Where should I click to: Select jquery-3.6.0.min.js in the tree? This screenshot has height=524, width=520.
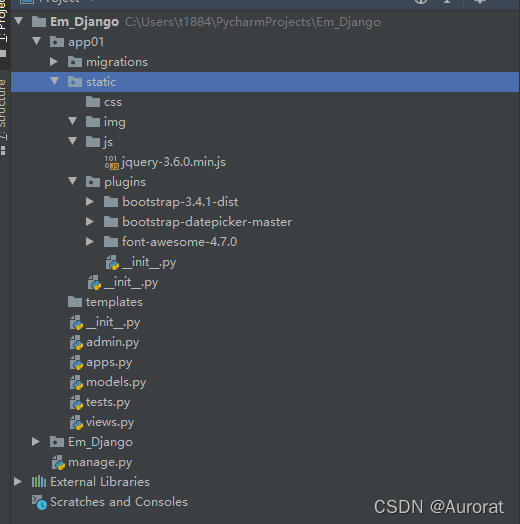click(174, 162)
